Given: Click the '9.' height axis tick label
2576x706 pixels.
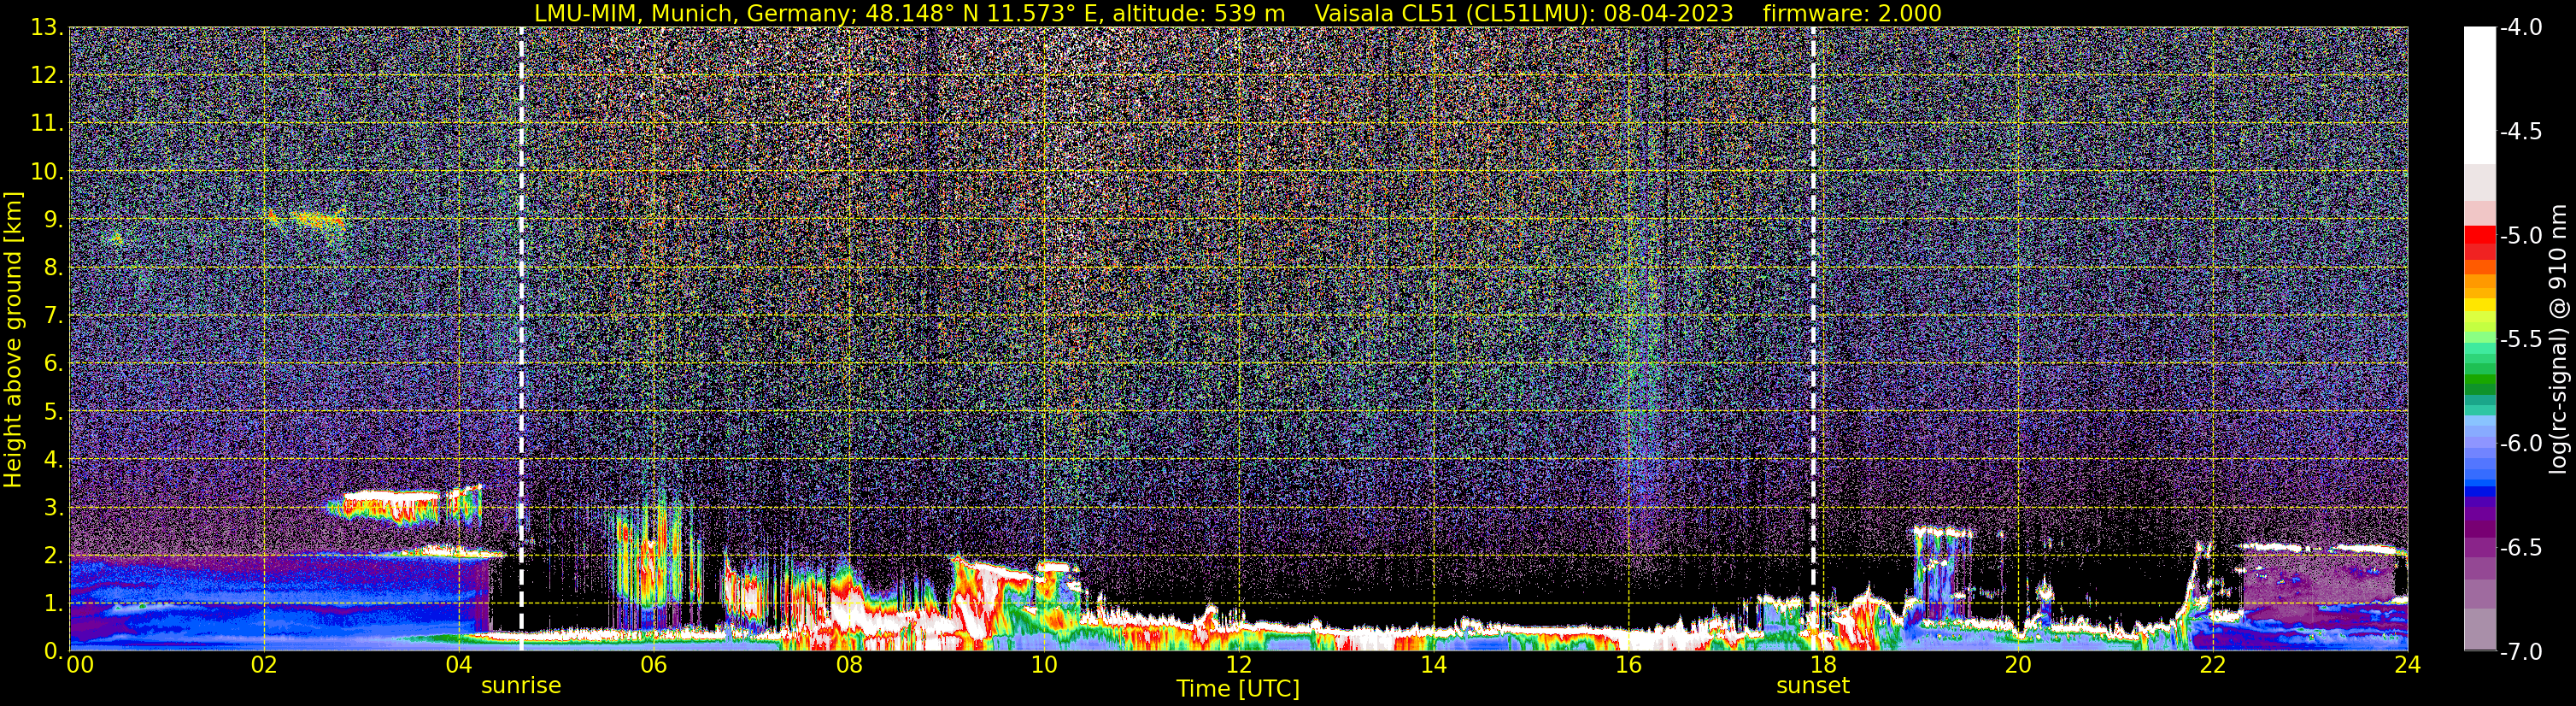Looking at the screenshot, I should coord(53,220).
